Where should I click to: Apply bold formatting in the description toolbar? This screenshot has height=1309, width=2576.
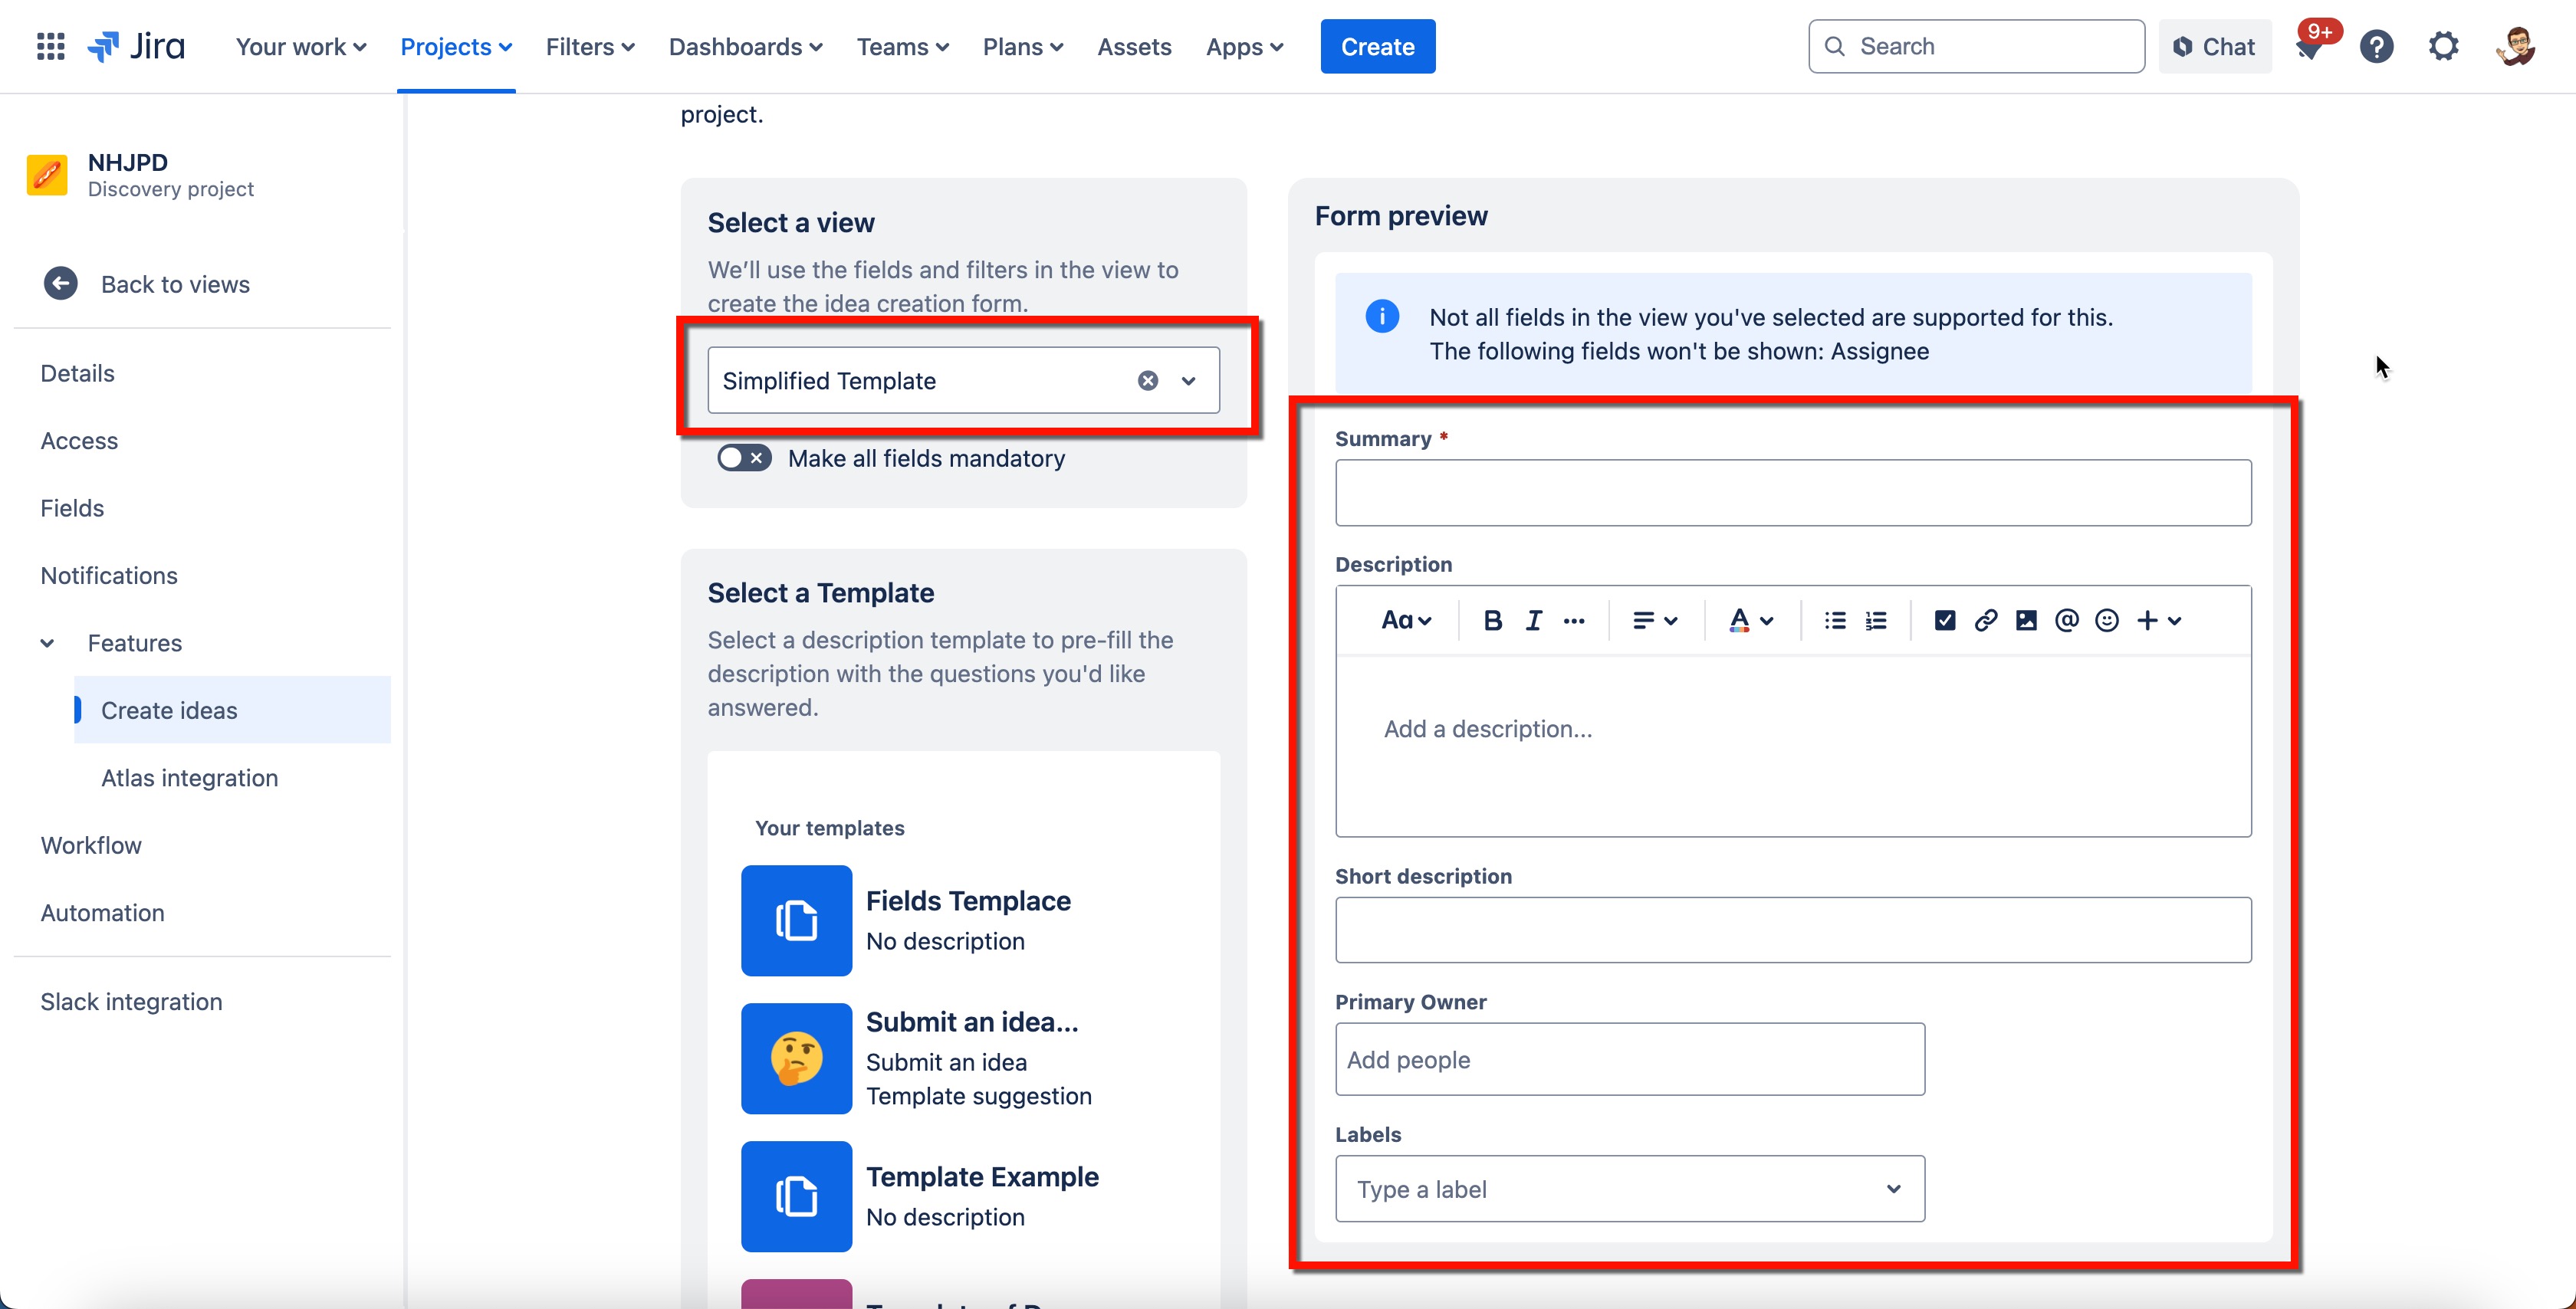(x=1492, y=620)
